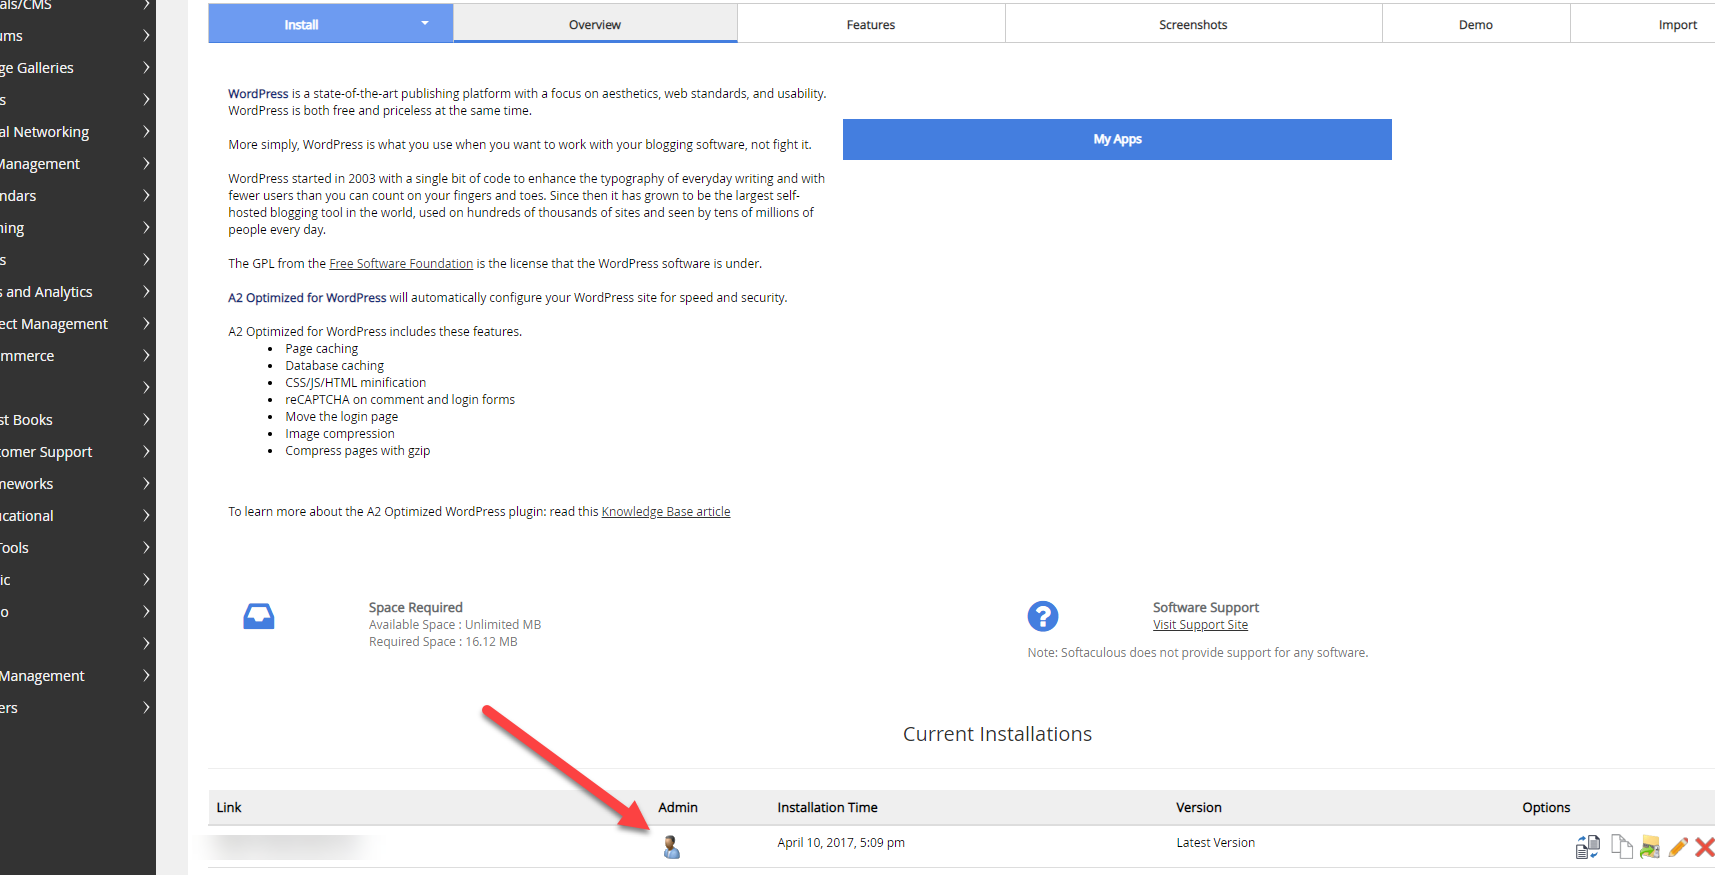The width and height of the screenshot is (1715, 875).
Task: Open the Knowledge Base article link
Action: (666, 512)
